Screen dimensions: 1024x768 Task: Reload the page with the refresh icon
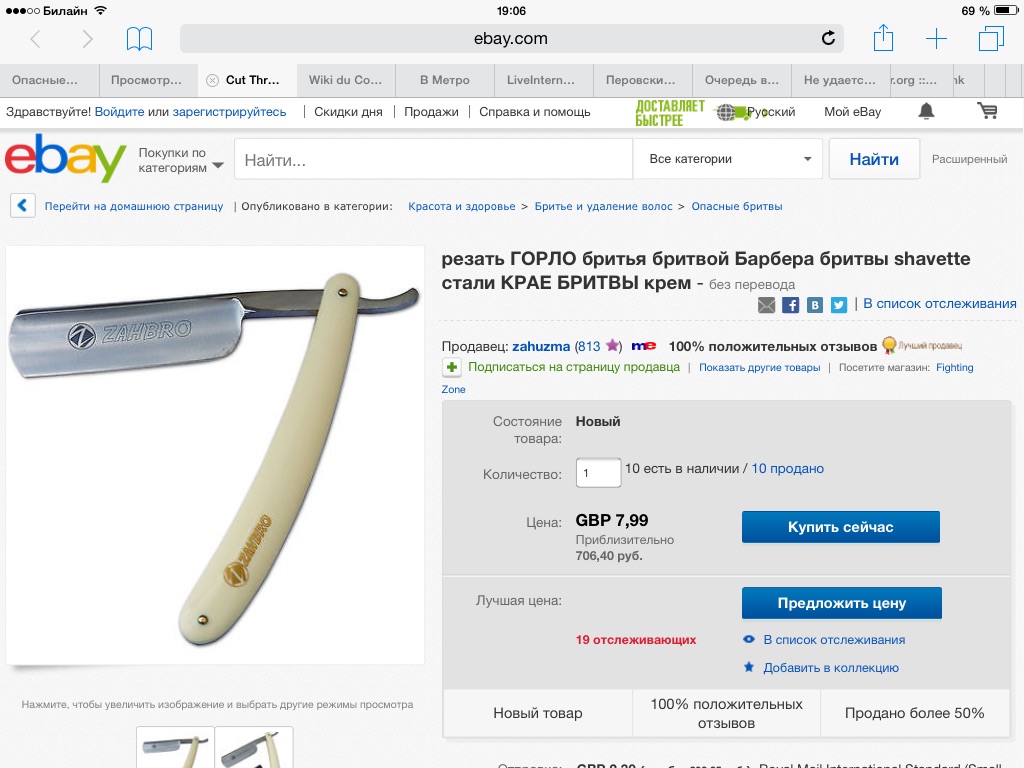coord(828,38)
